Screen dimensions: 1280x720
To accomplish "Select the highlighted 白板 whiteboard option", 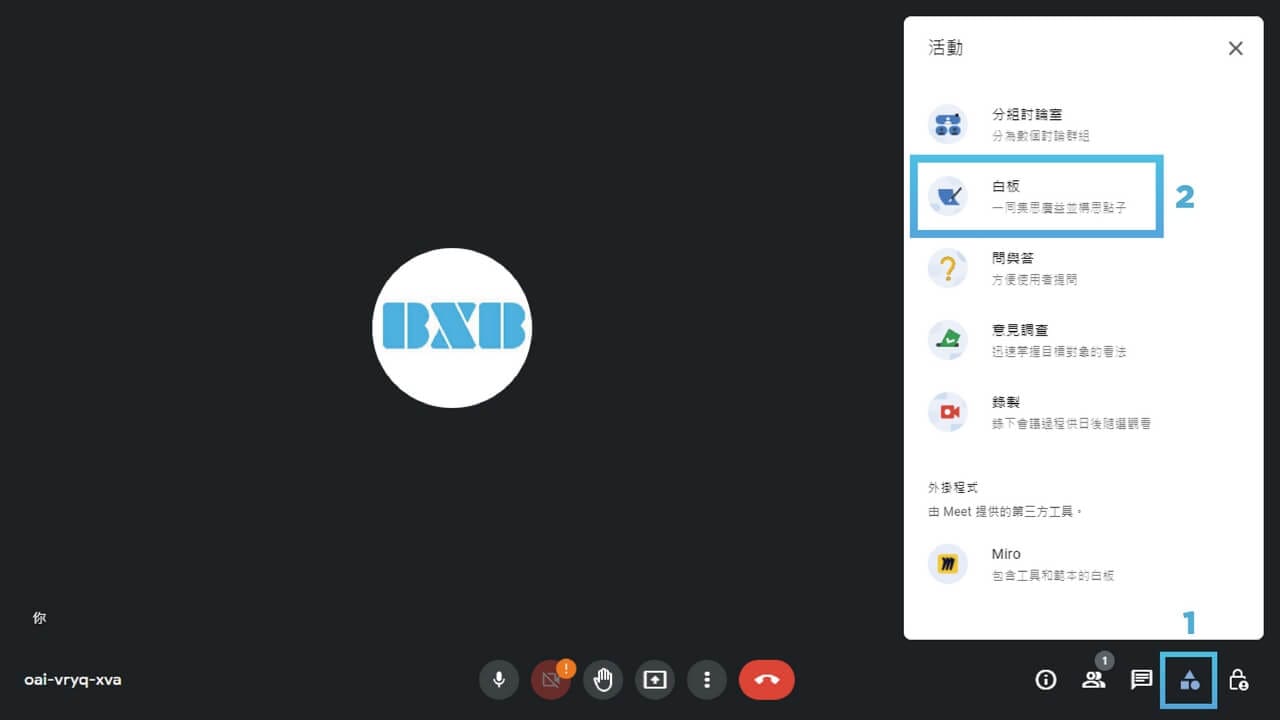I will click(1036, 196).
